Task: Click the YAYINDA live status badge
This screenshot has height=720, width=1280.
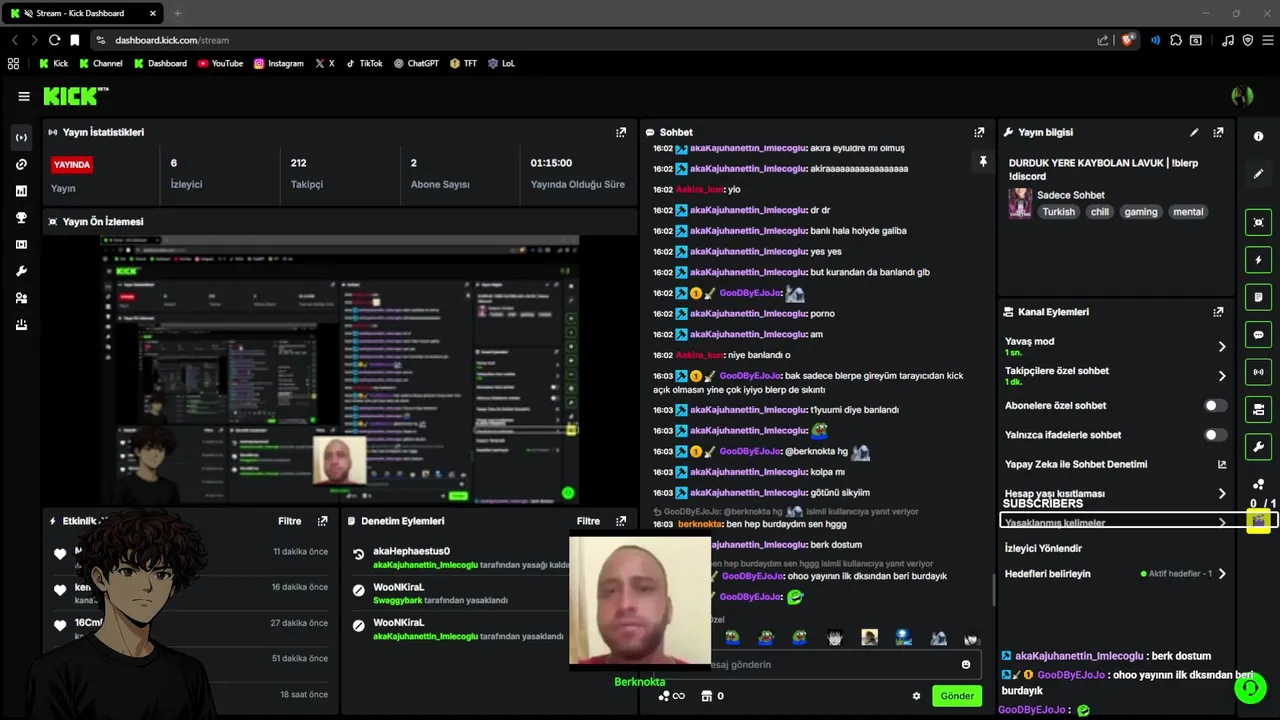Action: pos(72,164)
